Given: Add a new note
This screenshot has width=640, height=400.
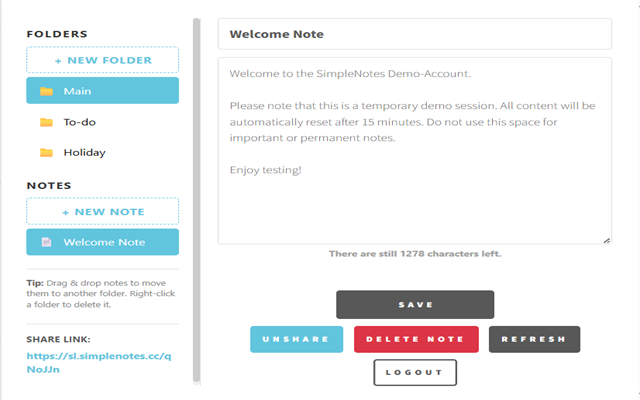Looking at the screenshot, I should pyautogui.click(x=102, y=211).
